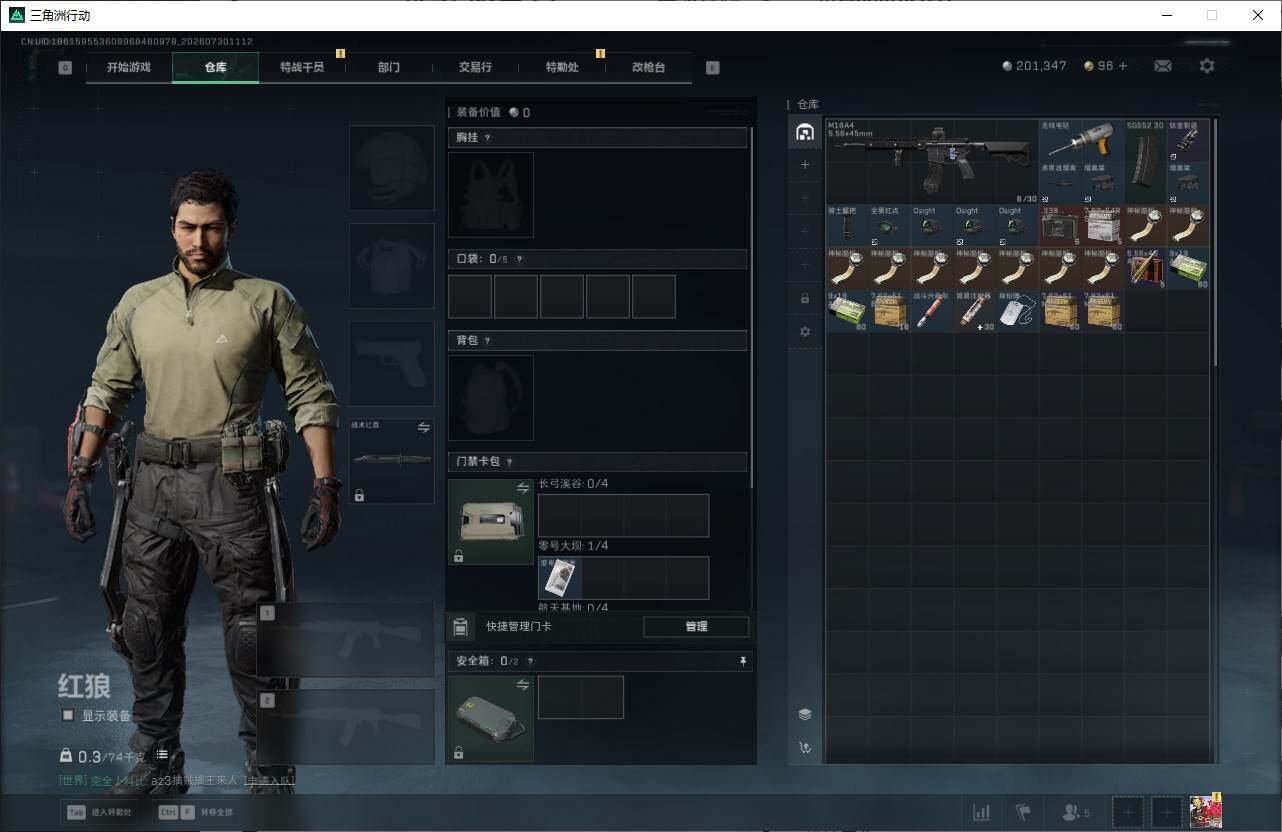Click the 快捷管理门卡 card icon
The image size is (1282, 832).
click(460, 627)
